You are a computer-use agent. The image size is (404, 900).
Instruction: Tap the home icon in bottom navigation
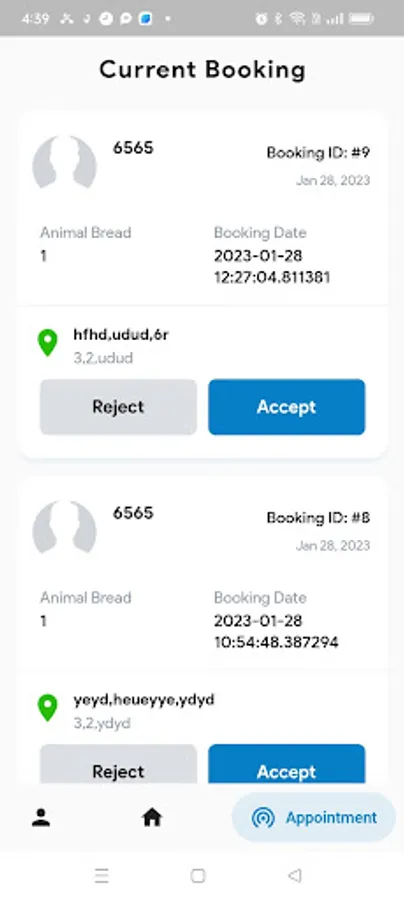152,817
